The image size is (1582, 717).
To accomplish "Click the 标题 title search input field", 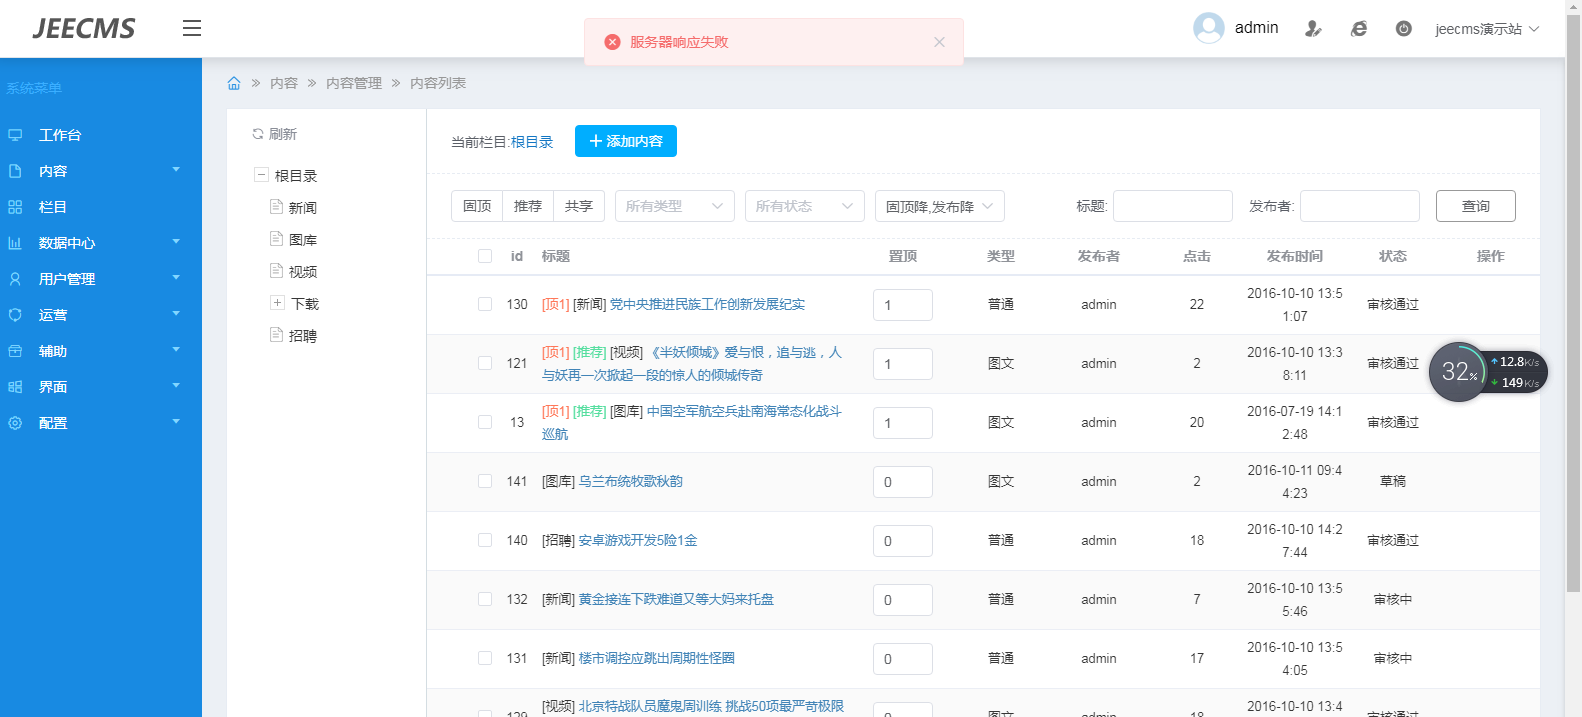I will 1172,206.
